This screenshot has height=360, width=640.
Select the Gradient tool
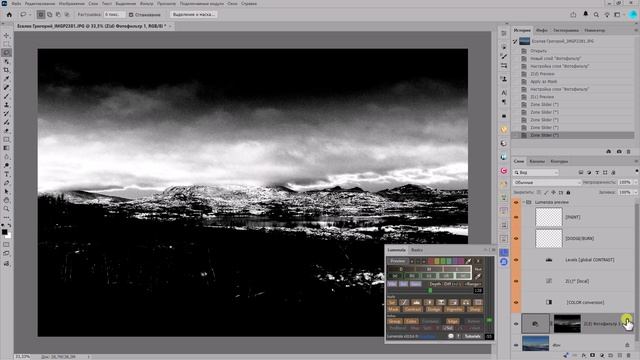click(6, 148)
